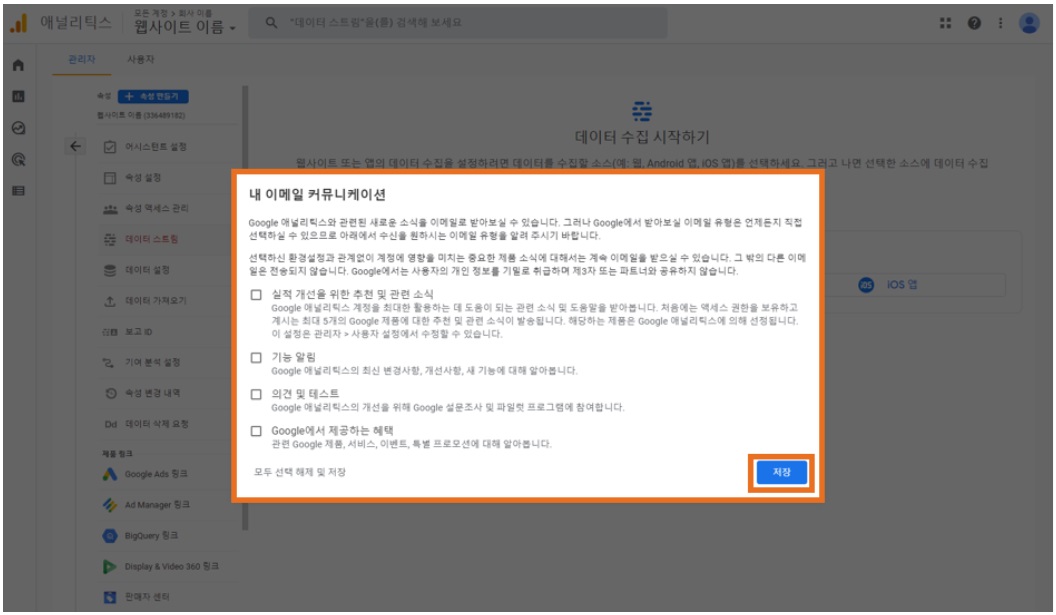Click the admin sidebar scrollbar
Screen dimensions: 1056x615
click(x=245, y=306)
